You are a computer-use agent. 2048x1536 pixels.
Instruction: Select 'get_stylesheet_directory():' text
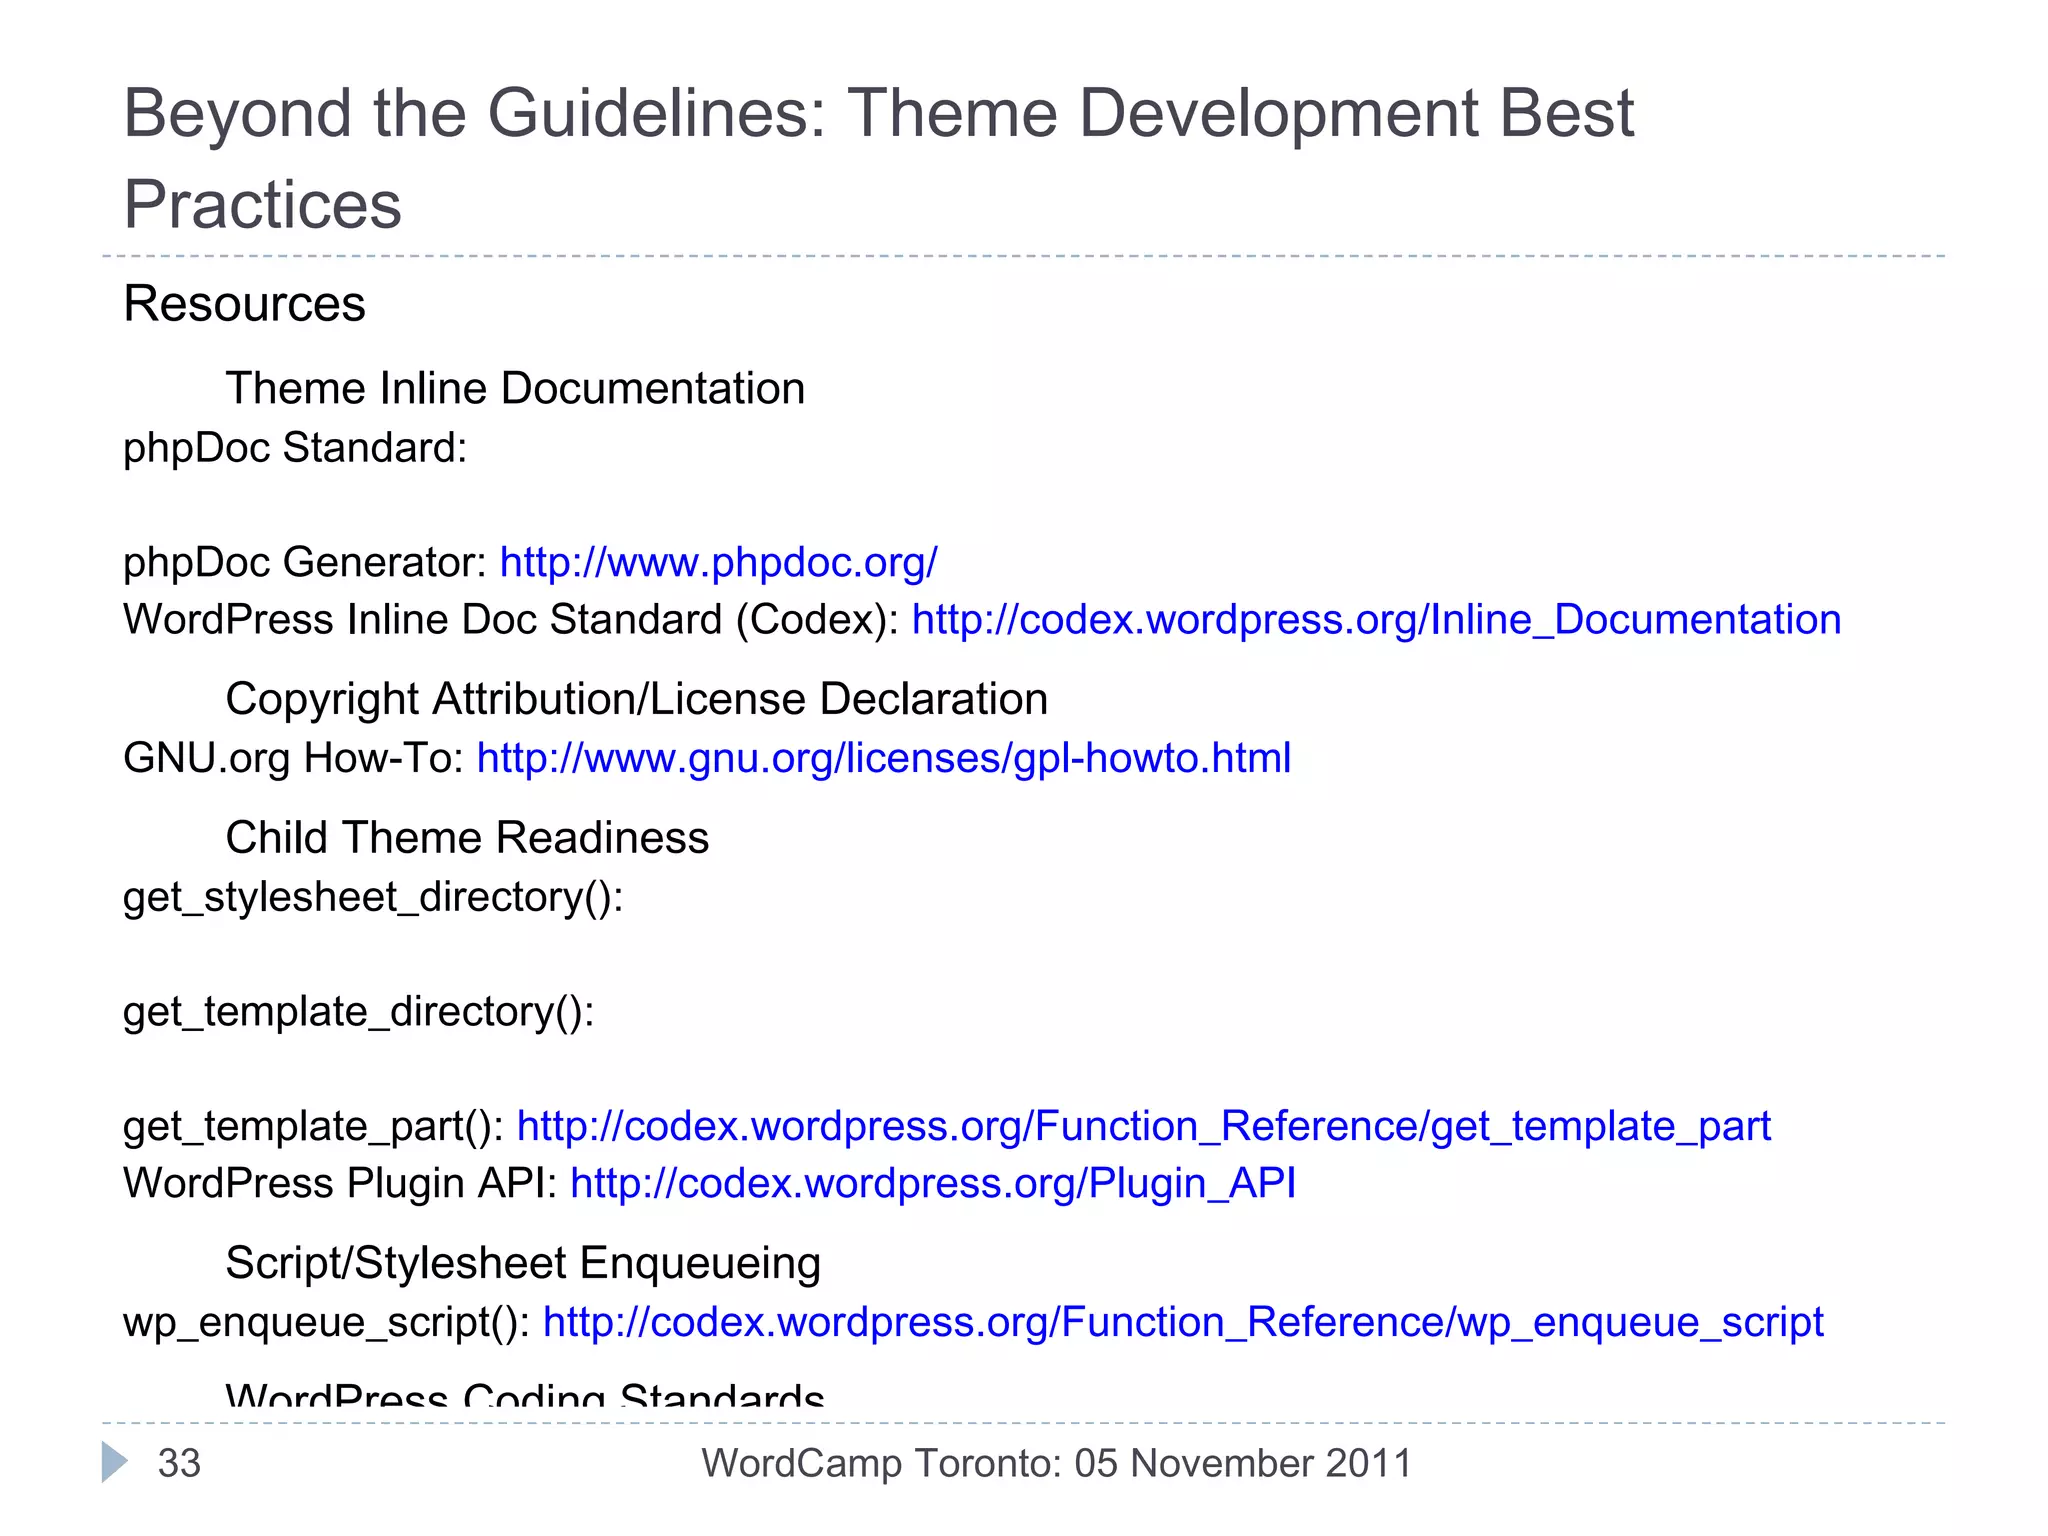373,897
